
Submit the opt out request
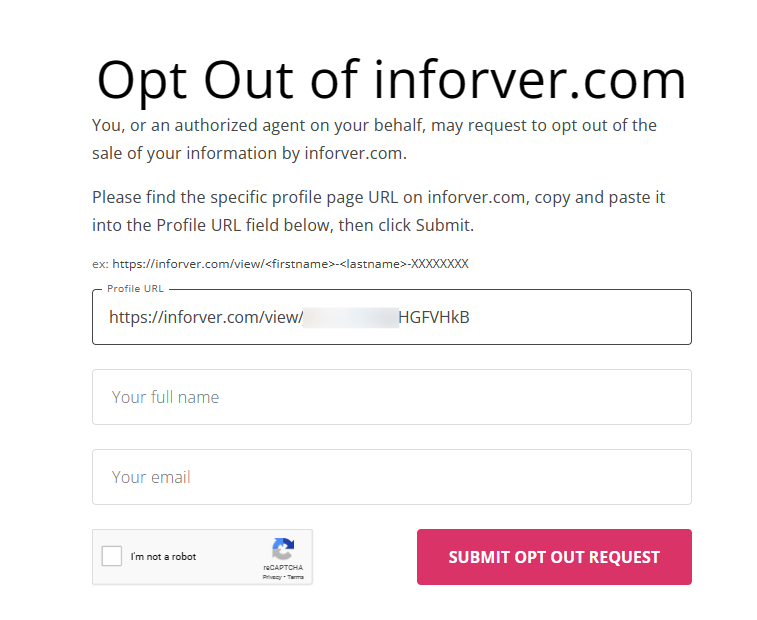pyautogui.click(x=554, y=557)
